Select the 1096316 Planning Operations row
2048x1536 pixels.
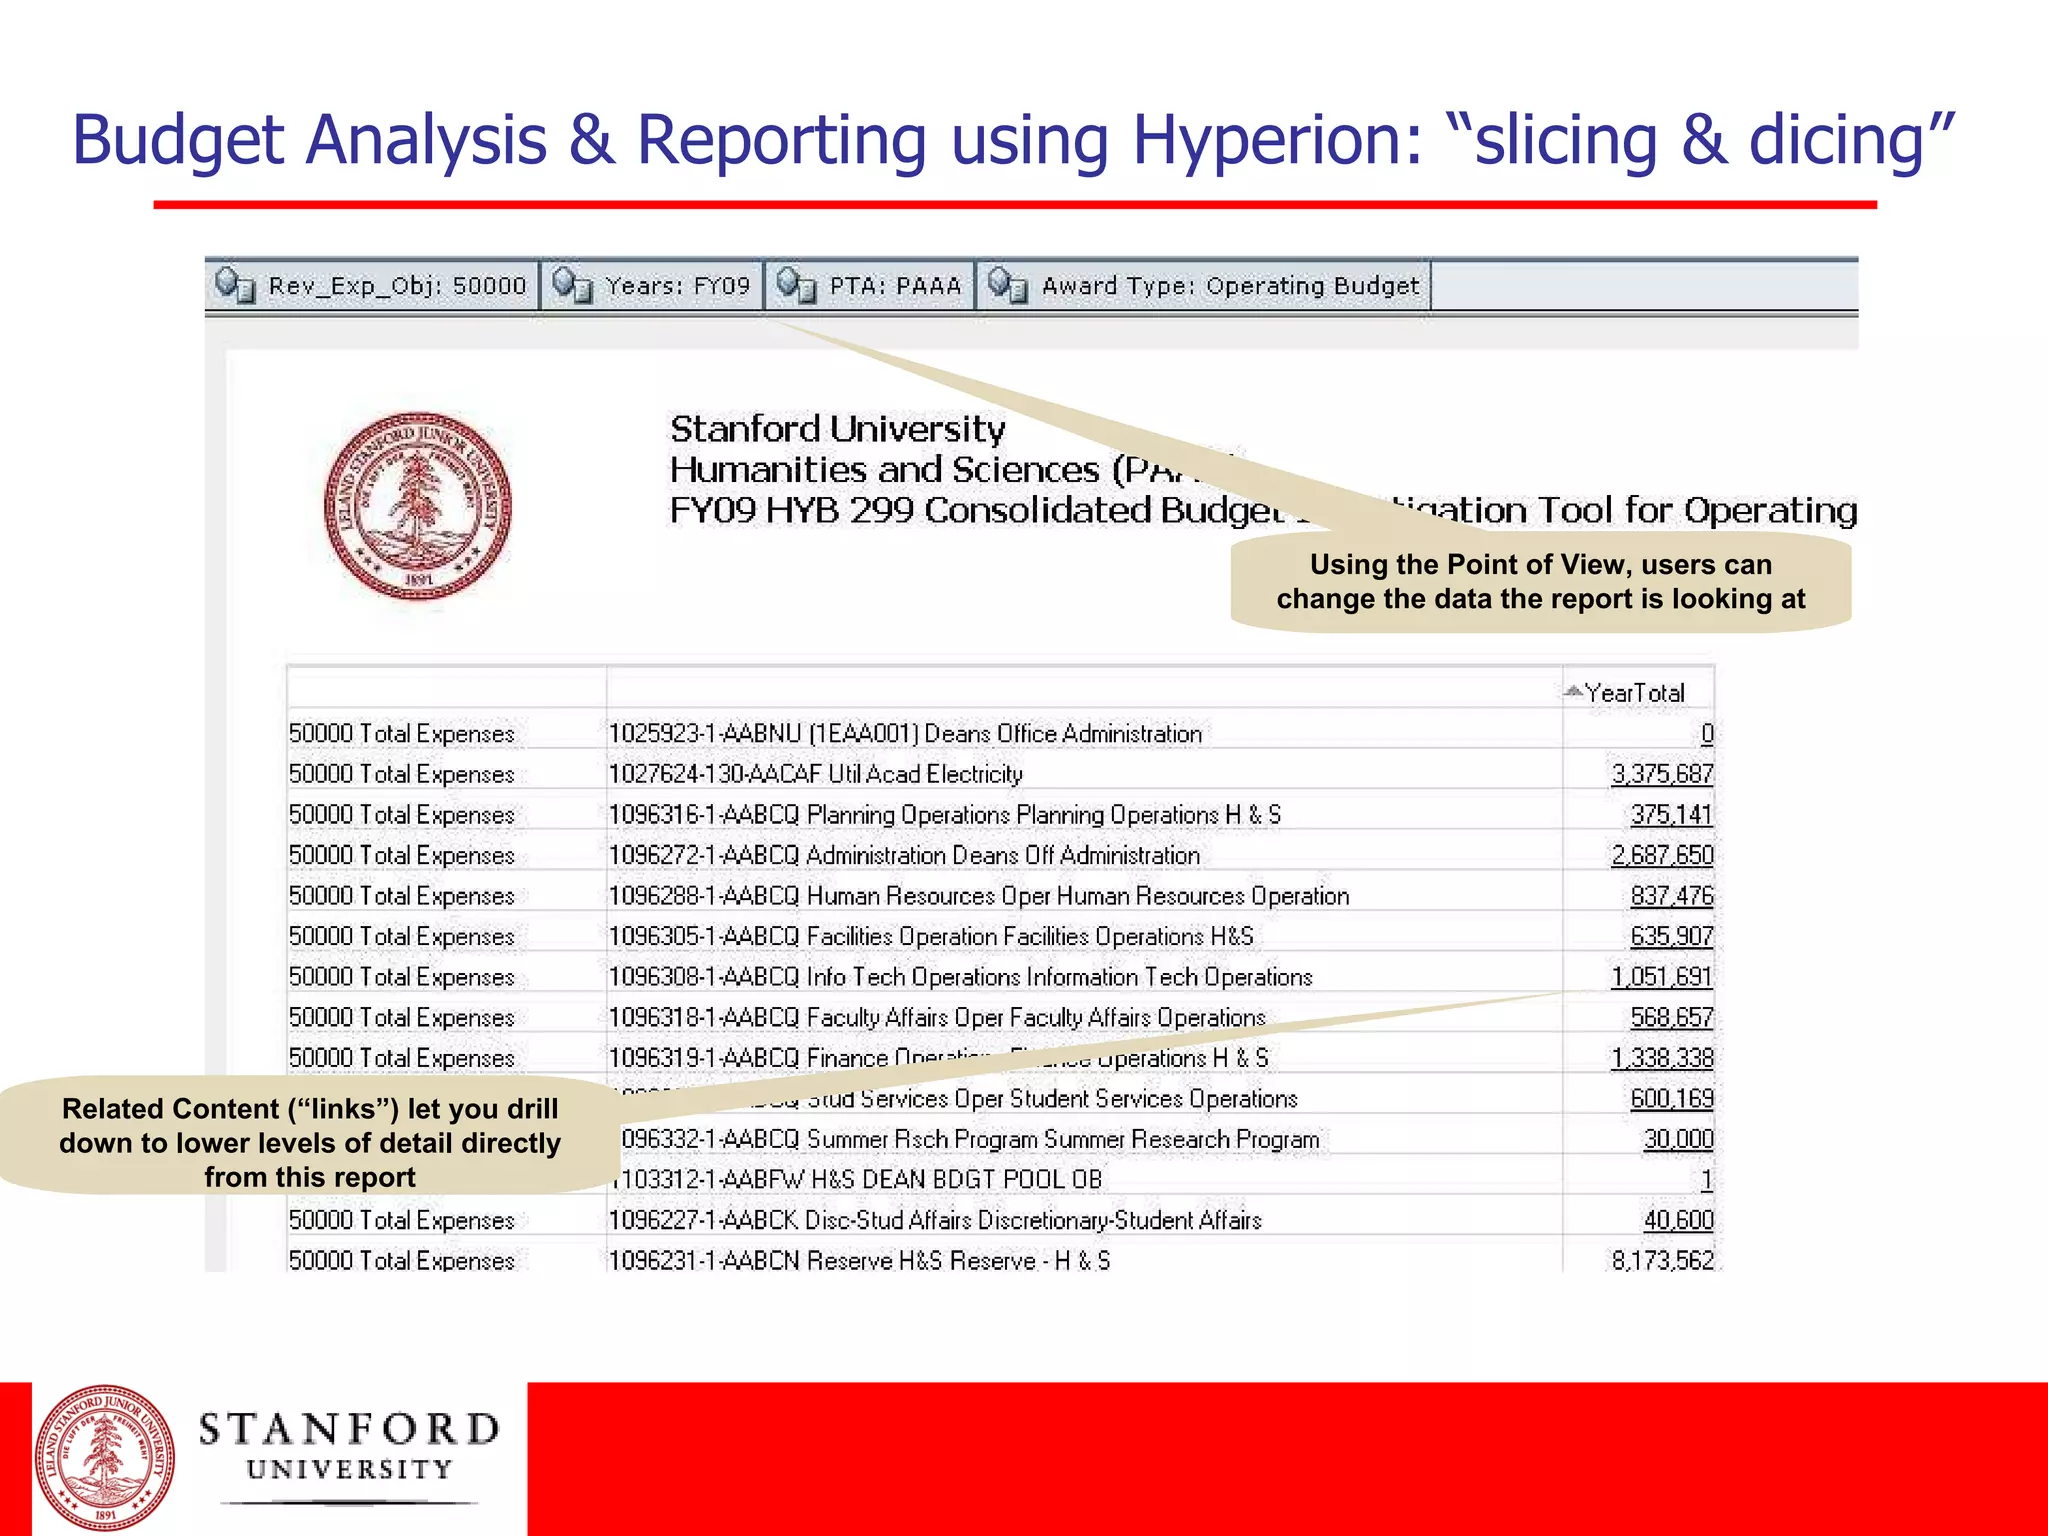(x=944, y=815)
